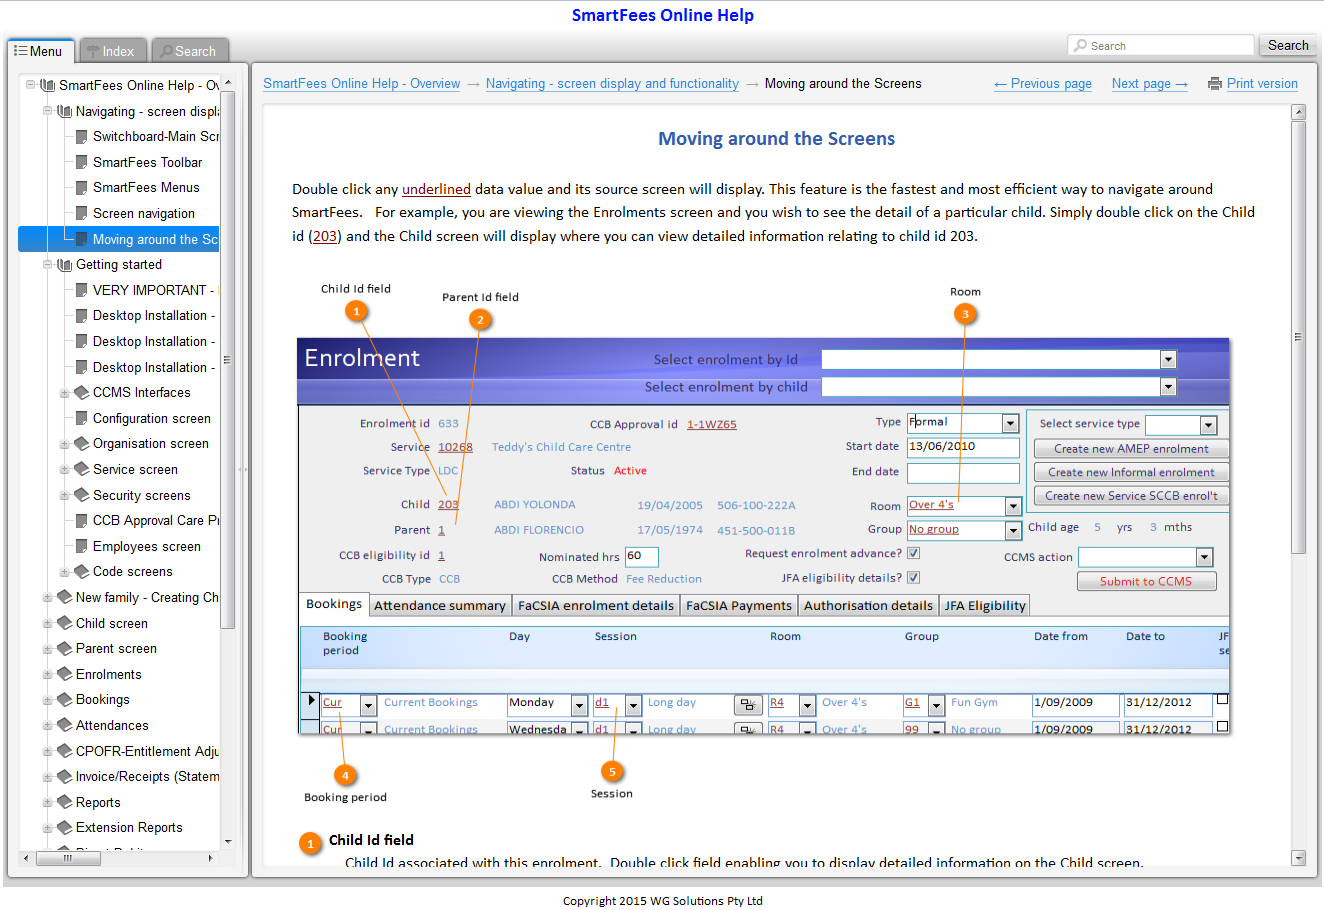
Task: Click the page icon beside Screen navigation
Action: (81, 213)
